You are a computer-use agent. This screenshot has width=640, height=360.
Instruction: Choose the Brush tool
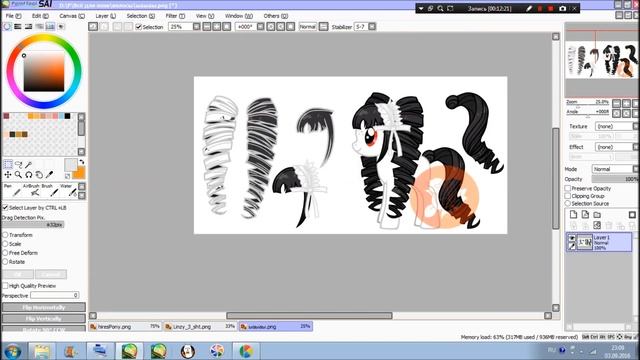coord(50,190)
